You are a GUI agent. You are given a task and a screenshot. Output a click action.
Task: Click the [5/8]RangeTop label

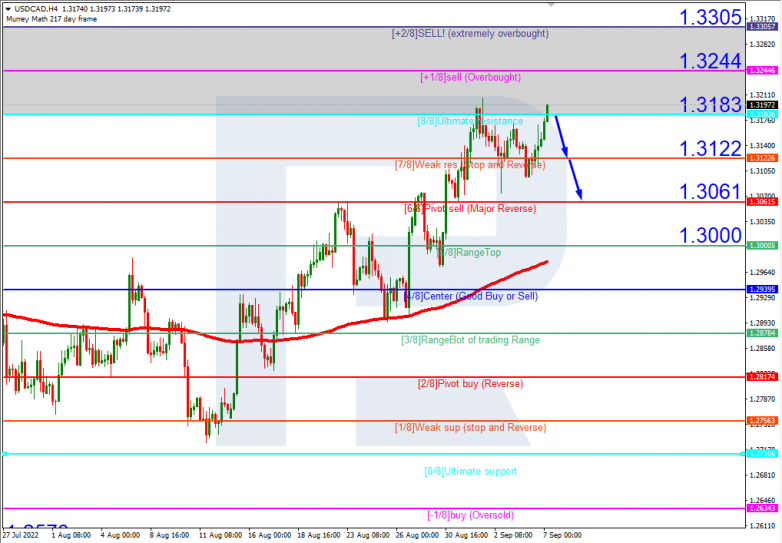pos(469,252)
